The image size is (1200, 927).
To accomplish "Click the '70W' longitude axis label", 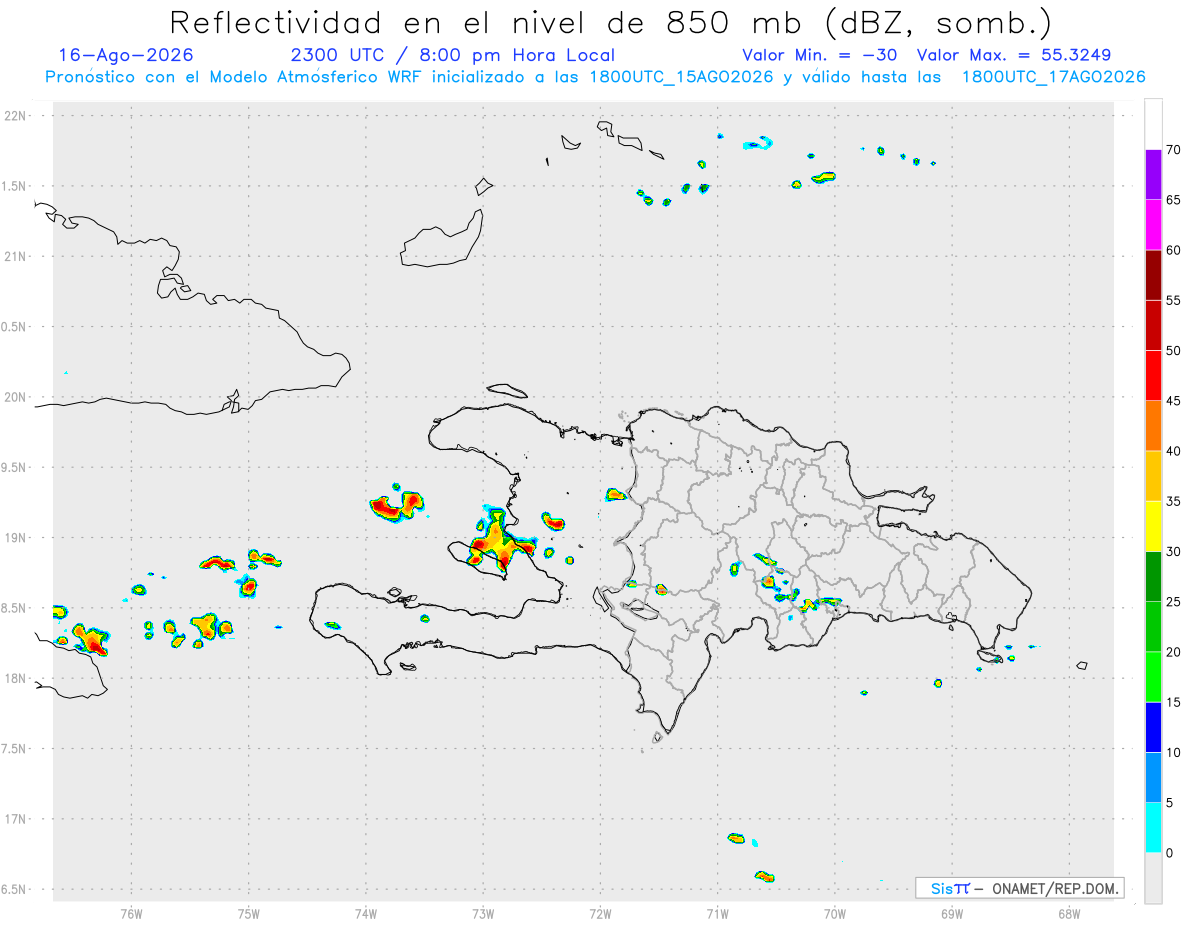I will coord(835,914).
